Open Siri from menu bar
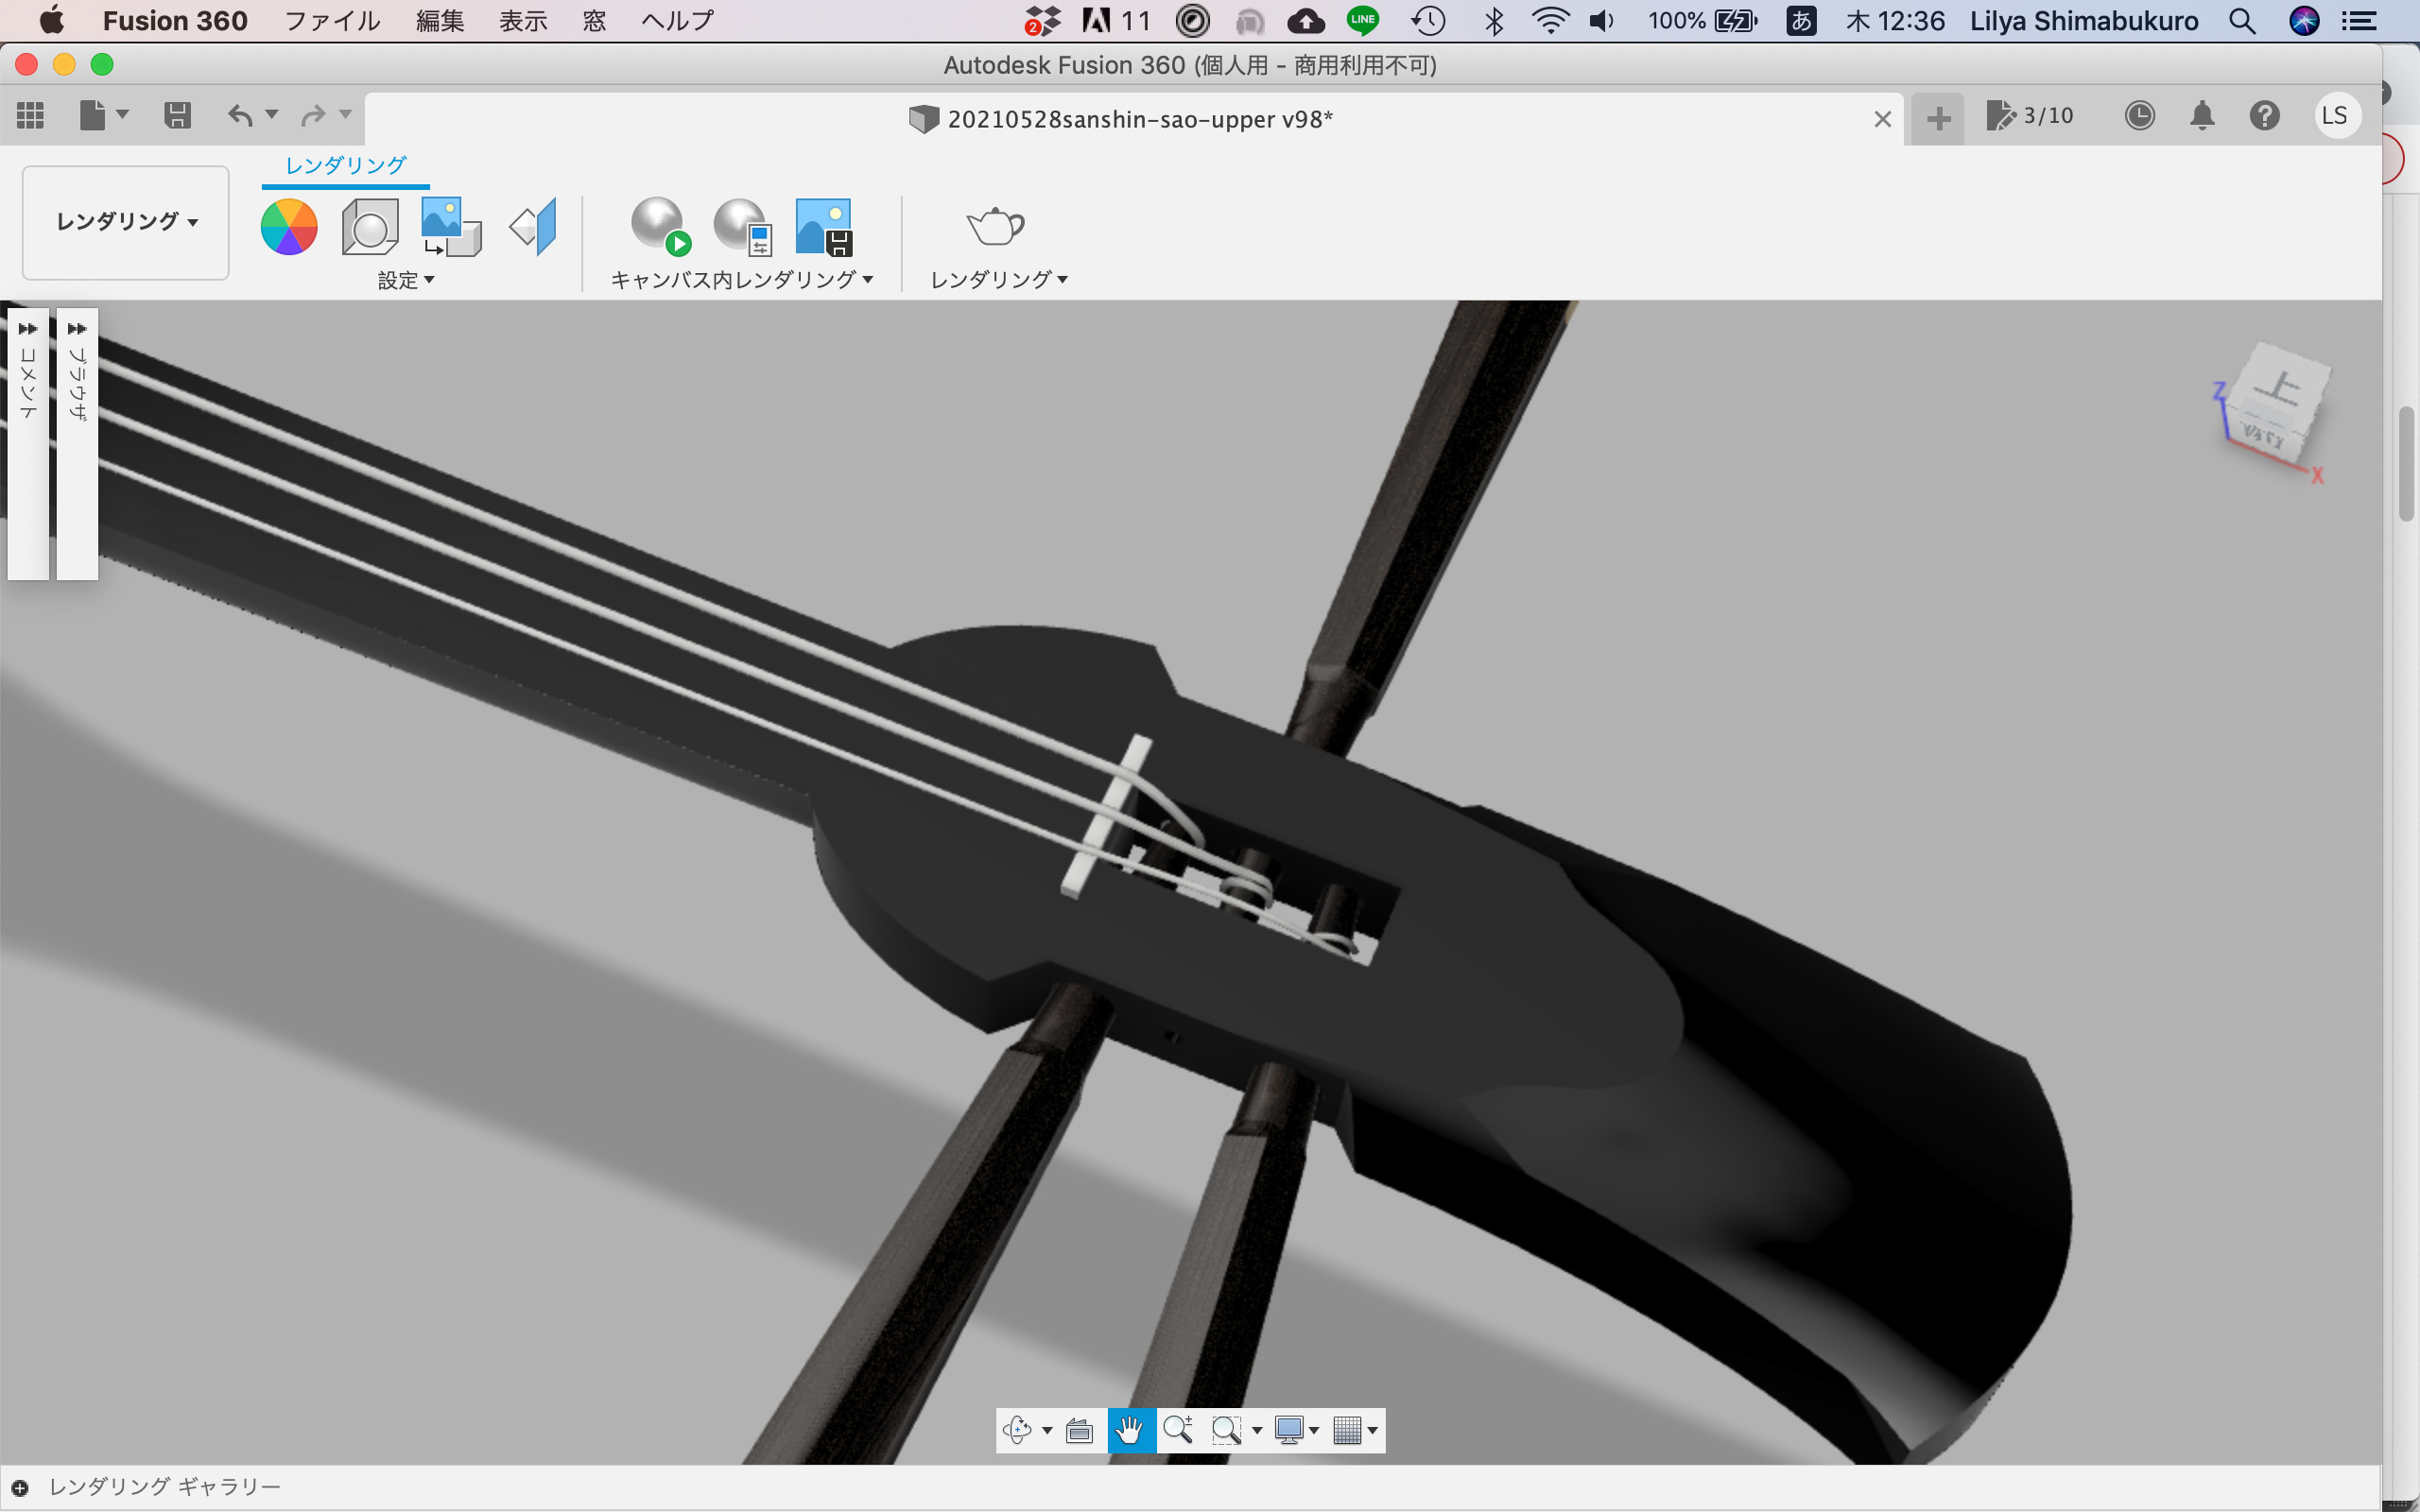This screenshot has height=1512, width=2420. (2304, 21)
